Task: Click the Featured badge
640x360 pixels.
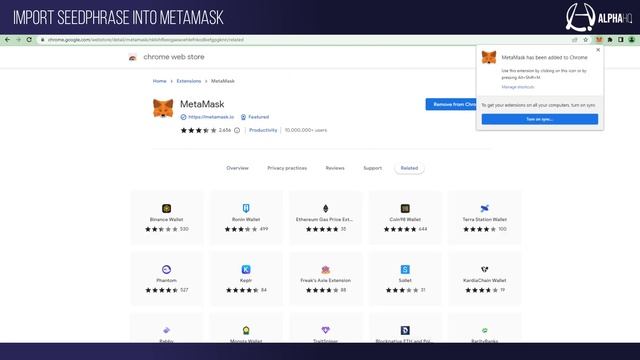Action: (x=255, y=117)
